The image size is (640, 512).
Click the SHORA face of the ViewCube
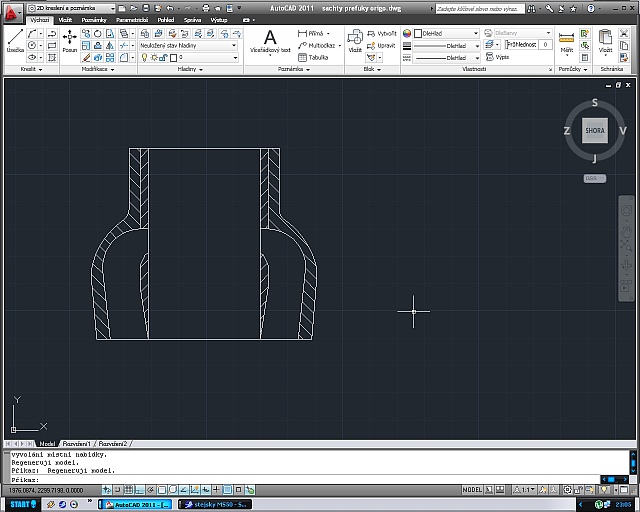595,131
